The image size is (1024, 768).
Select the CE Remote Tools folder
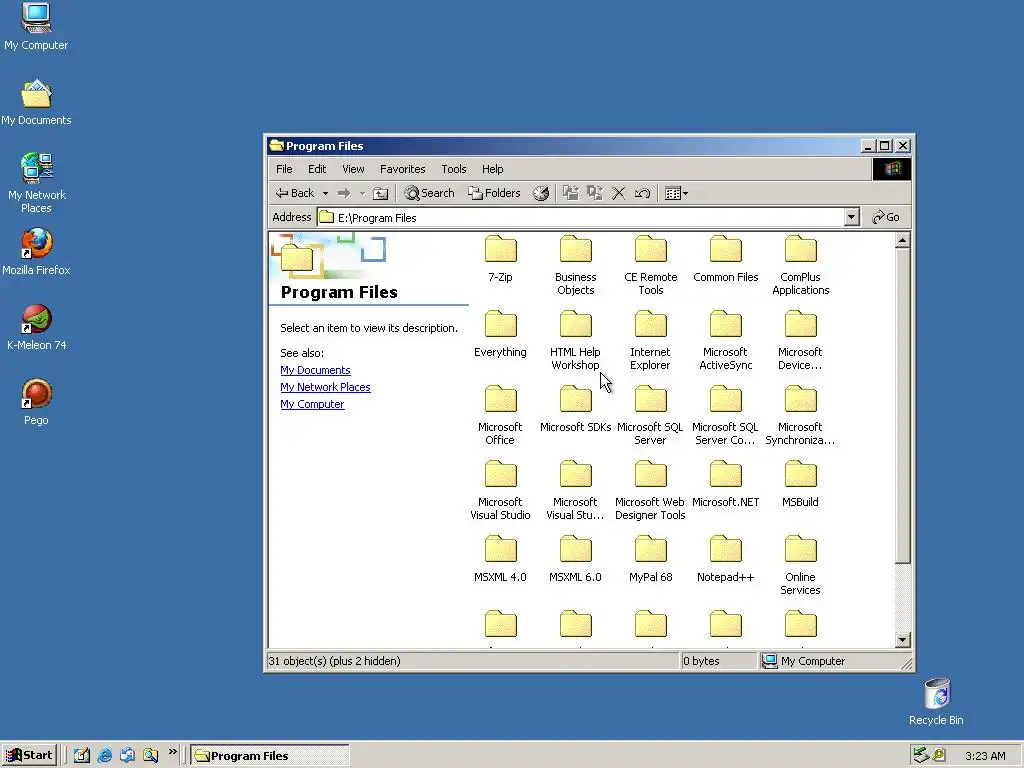650,265
